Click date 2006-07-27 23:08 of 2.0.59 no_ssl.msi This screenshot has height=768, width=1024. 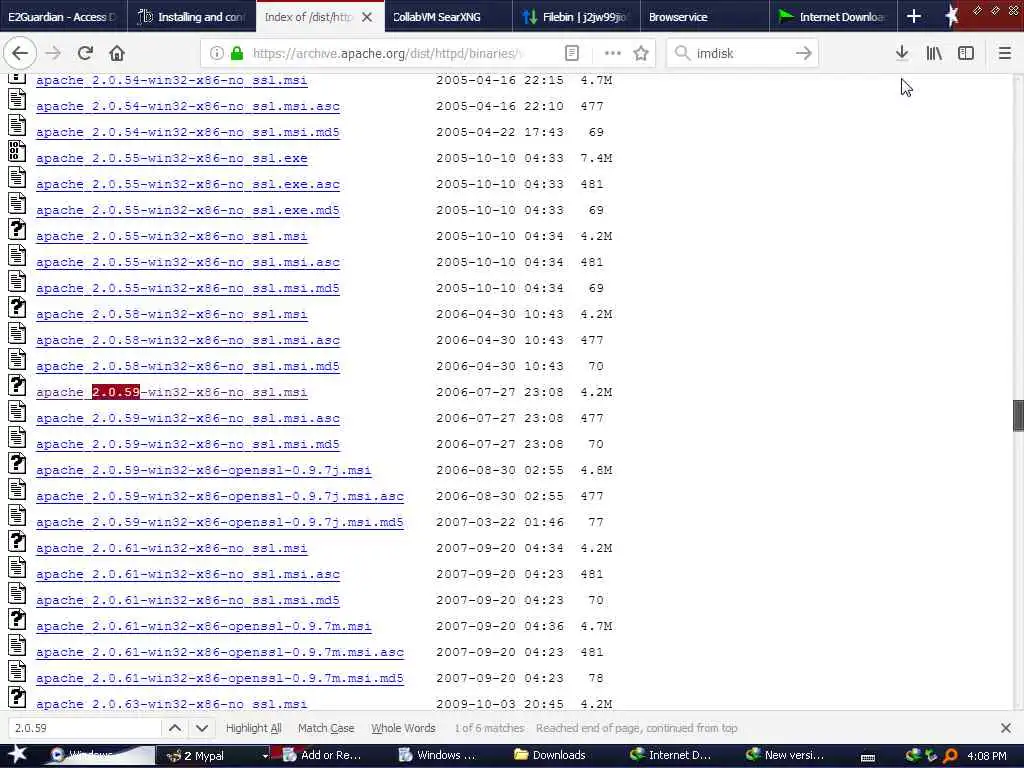point(500,392)
